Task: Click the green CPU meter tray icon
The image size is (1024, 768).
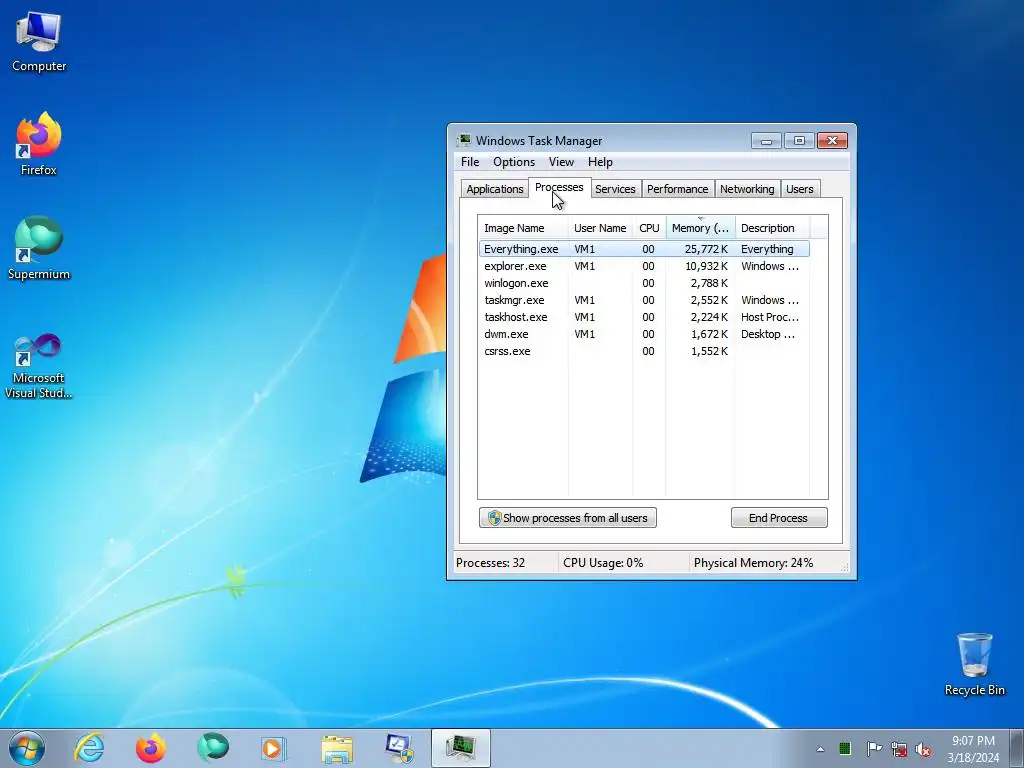Action: (x=845, y=748)
